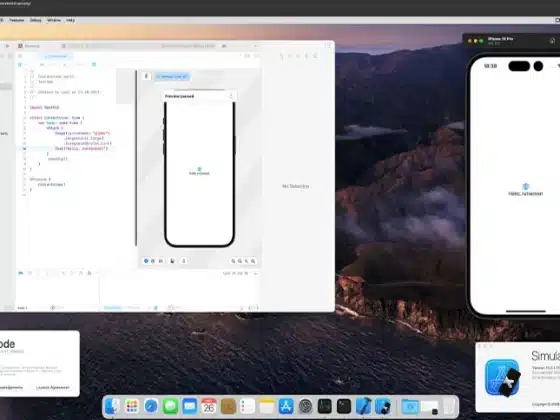The height and width of the screenshot is (420, 560).
Task: Open the Variants button in the canvas toolbar
Action: coord(161,261)
